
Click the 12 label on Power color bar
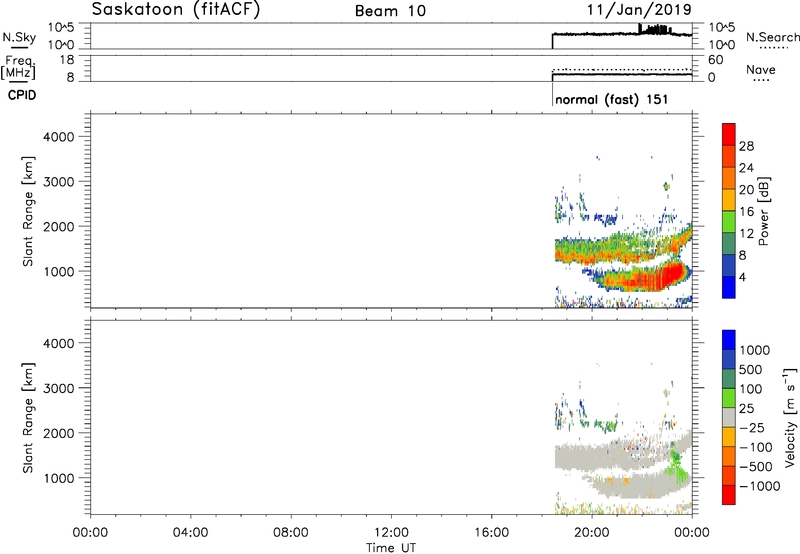click(x=746, y=234)
